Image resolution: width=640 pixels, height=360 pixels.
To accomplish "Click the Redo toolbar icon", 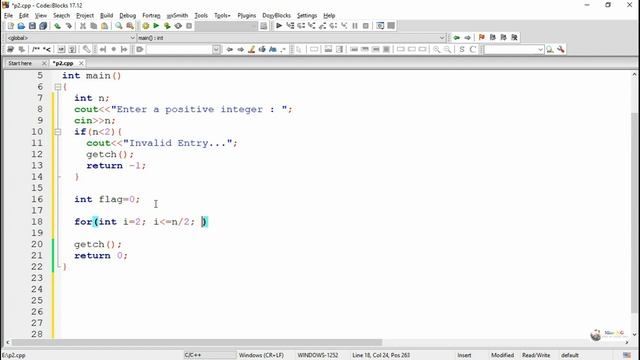I will click(x=69, y=26).
